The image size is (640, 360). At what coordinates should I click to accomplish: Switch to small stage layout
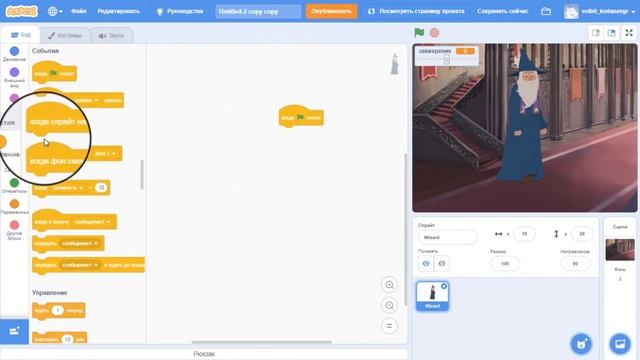[596, 33]
